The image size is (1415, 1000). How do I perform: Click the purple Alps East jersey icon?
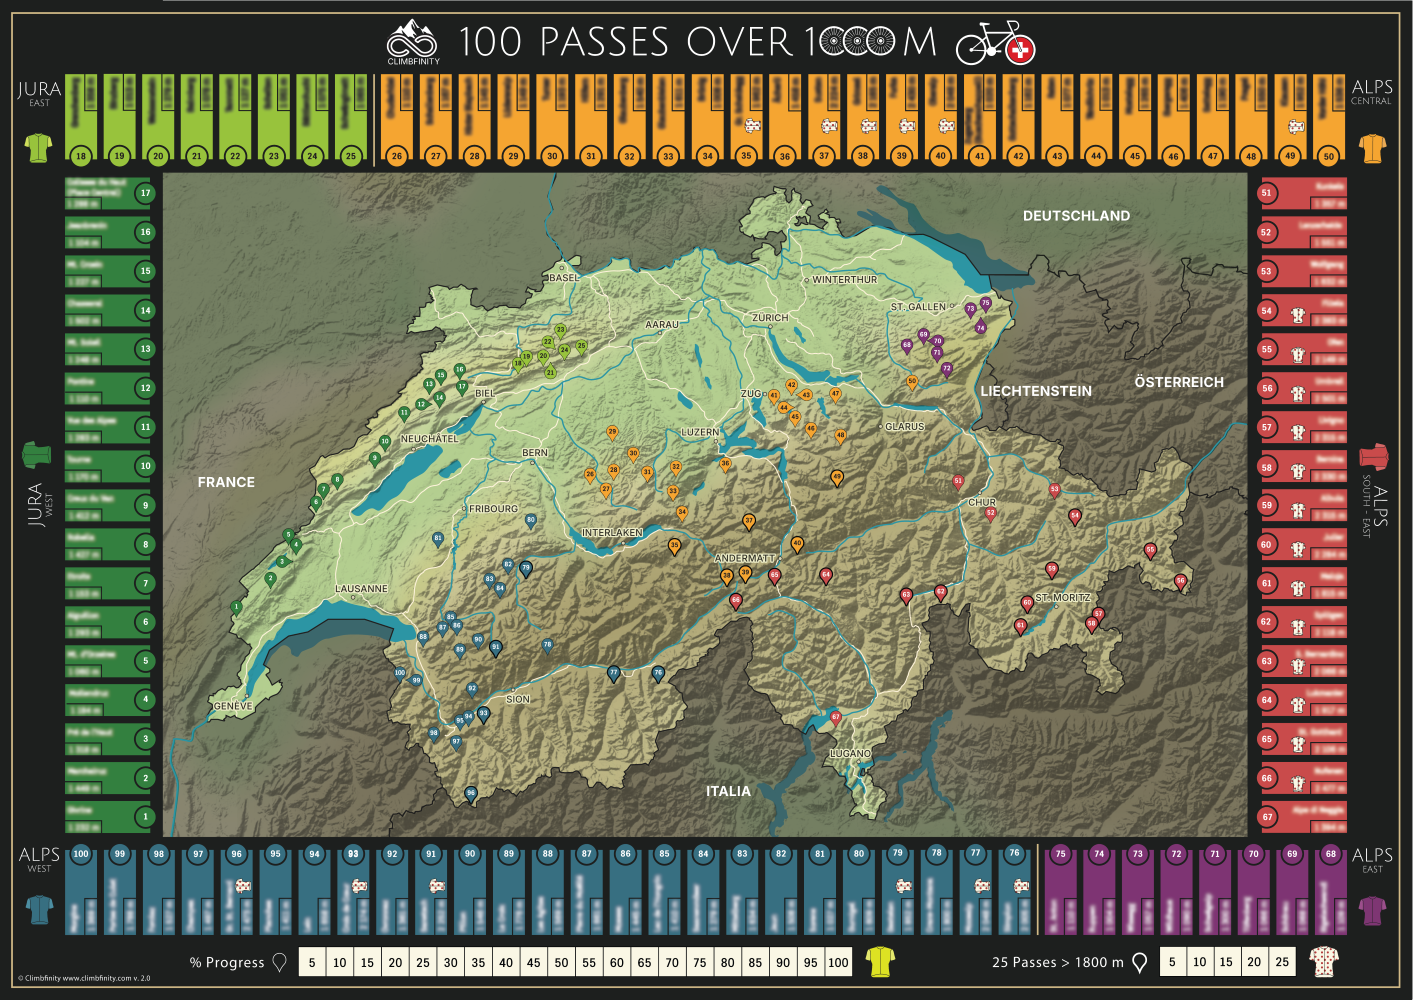[1372, 909]
